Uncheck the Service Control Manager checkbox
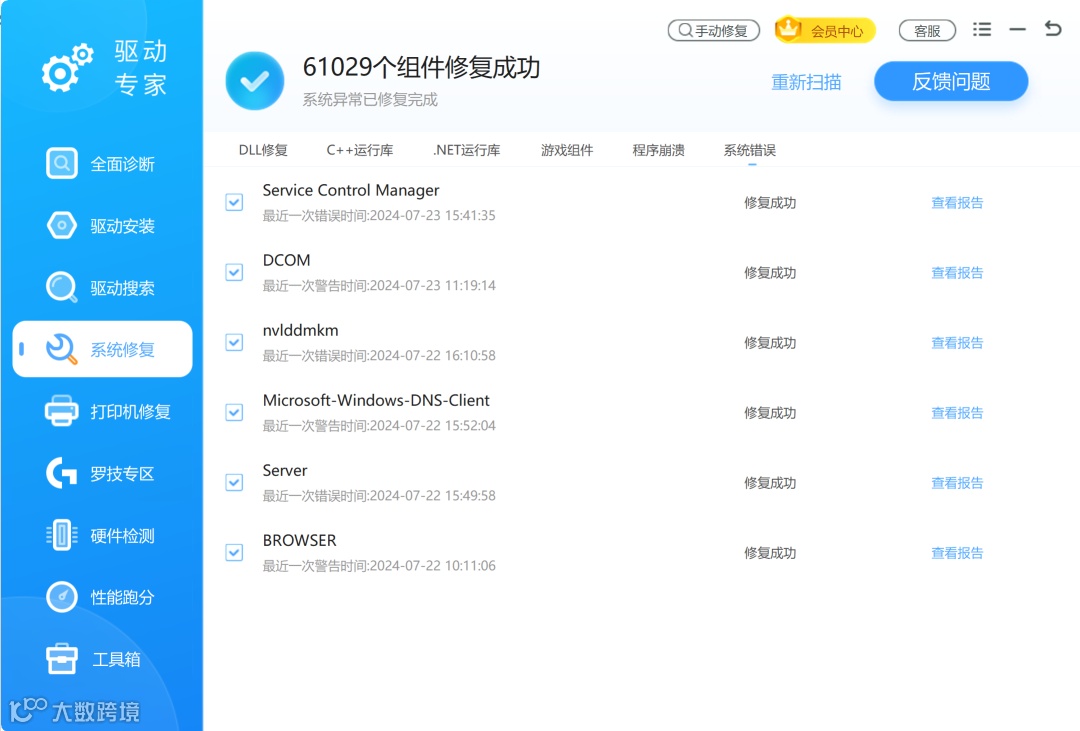 click(x=234, y=203)
